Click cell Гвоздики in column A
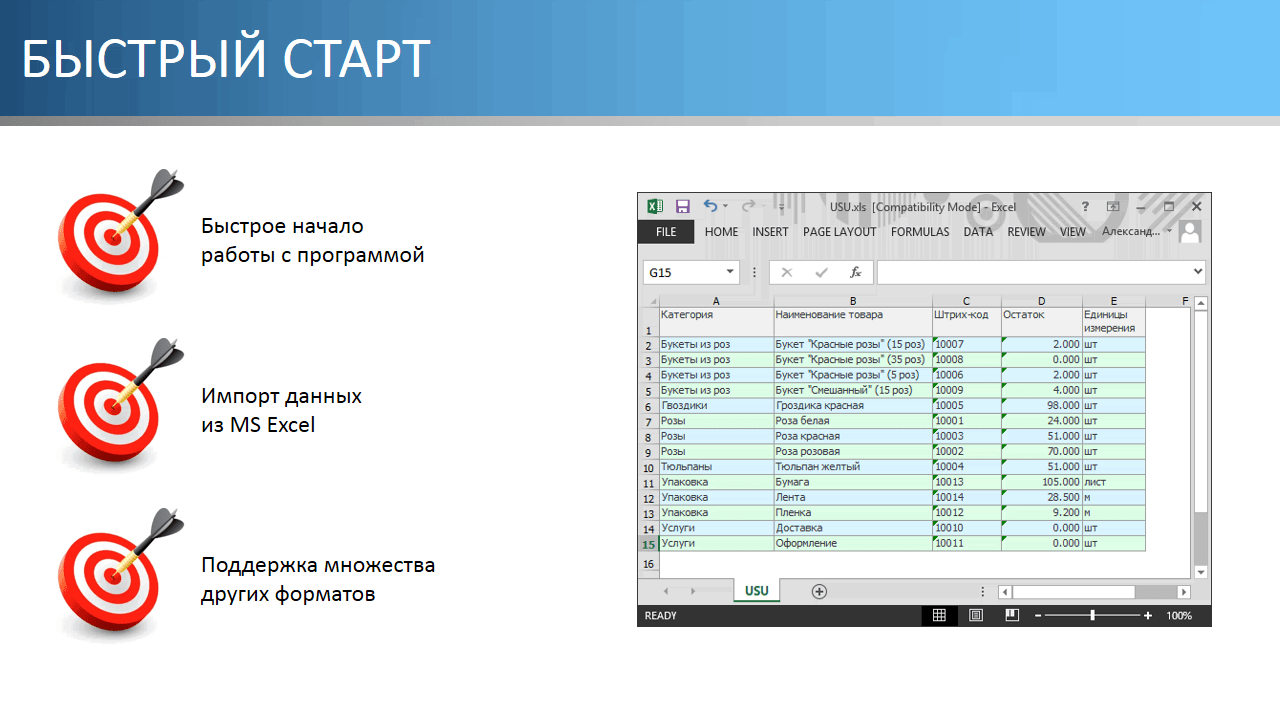Screen dimensions: 1280x720 (716, 406)
